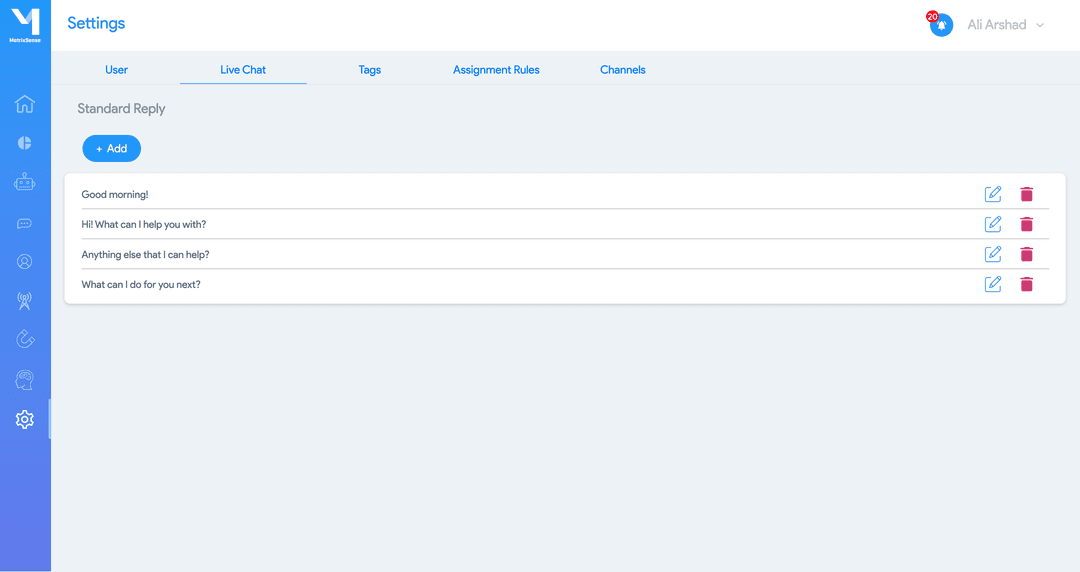Delete the "Good morning!" reply
The image size is (1080, 572).
[x=1026, y=194]
